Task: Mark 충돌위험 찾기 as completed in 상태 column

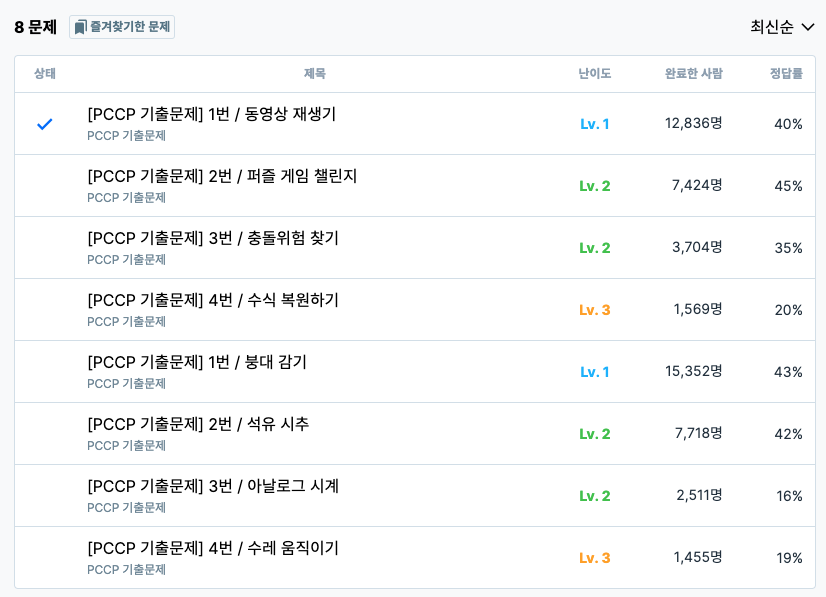Action: click(42, 248)
